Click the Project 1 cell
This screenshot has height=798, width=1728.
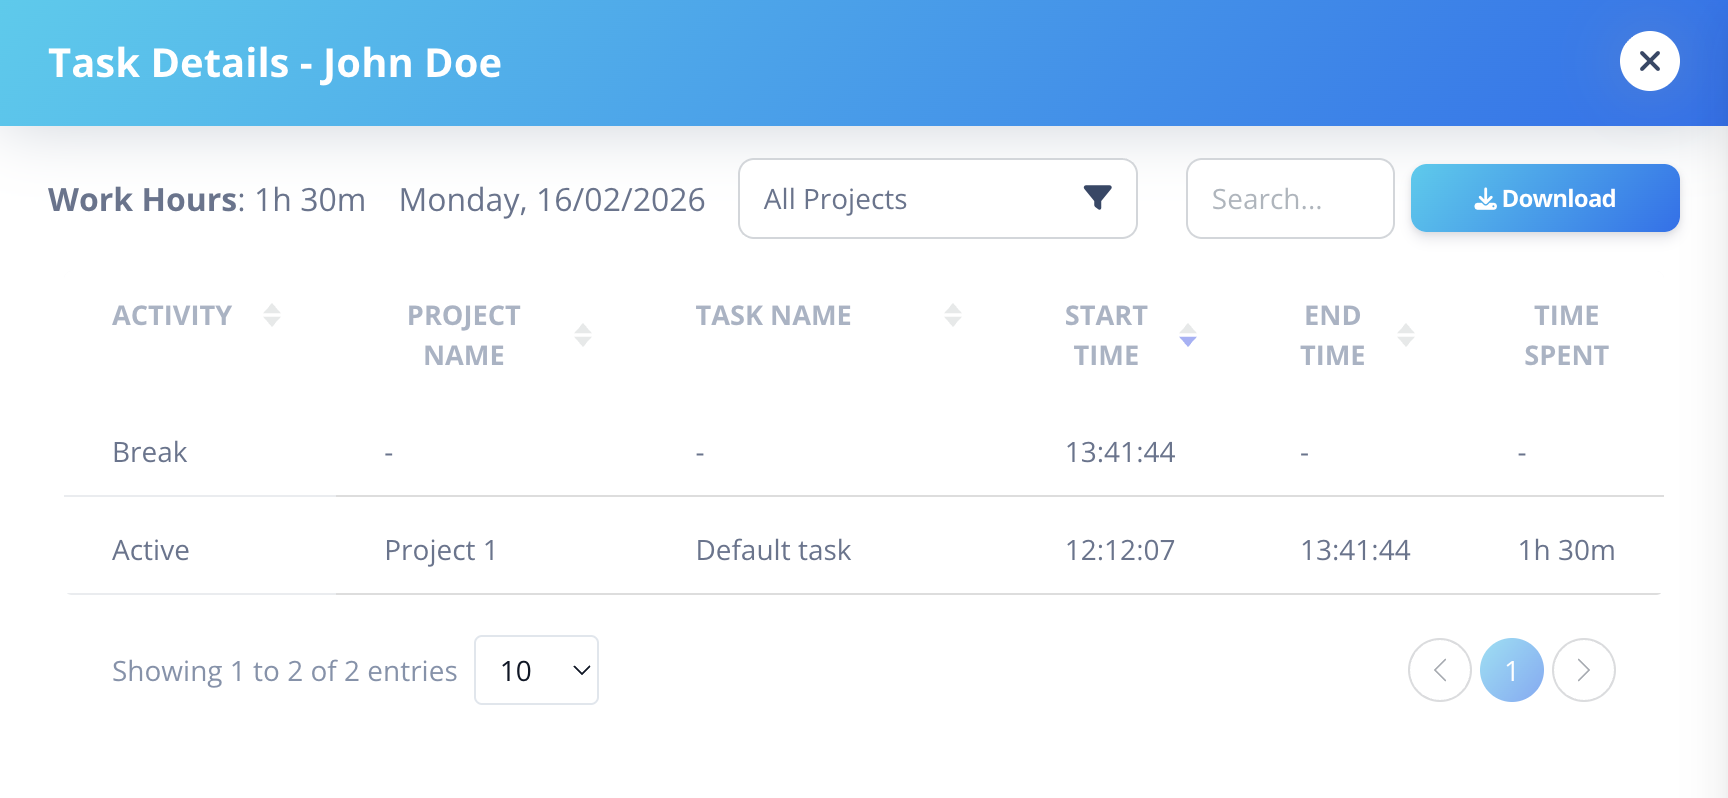(441, 550)
